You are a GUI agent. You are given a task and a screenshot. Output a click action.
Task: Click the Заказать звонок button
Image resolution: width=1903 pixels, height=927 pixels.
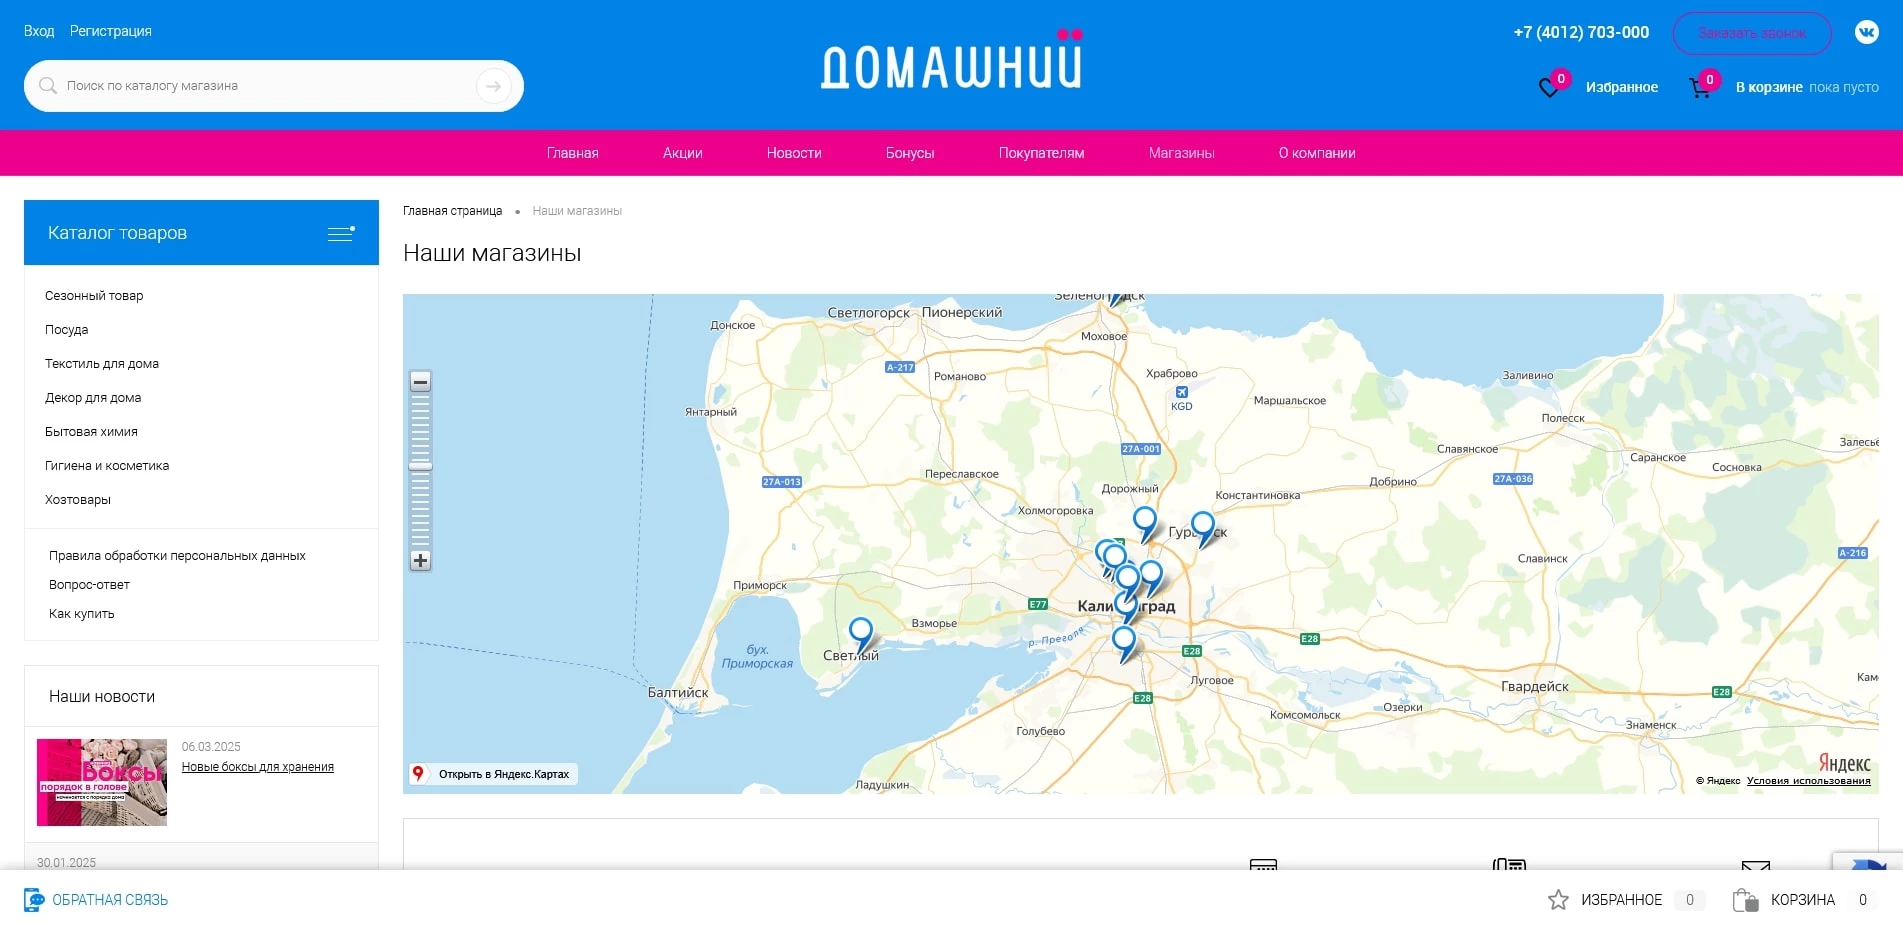(x=1752, y=33)
